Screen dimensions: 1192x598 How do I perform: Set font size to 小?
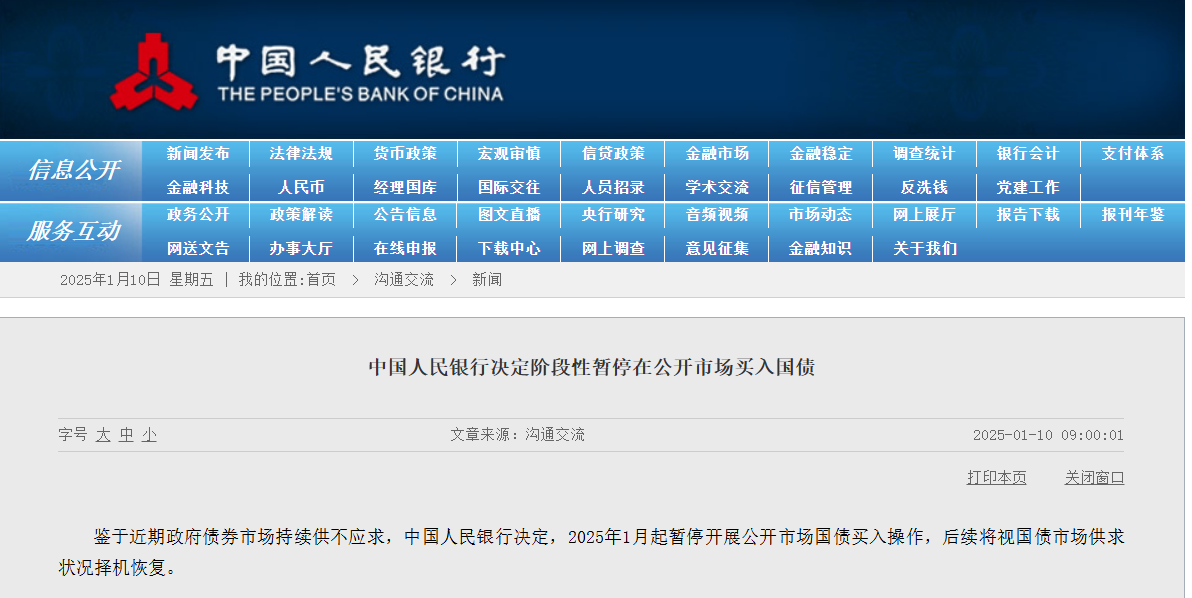click(149, 435)
